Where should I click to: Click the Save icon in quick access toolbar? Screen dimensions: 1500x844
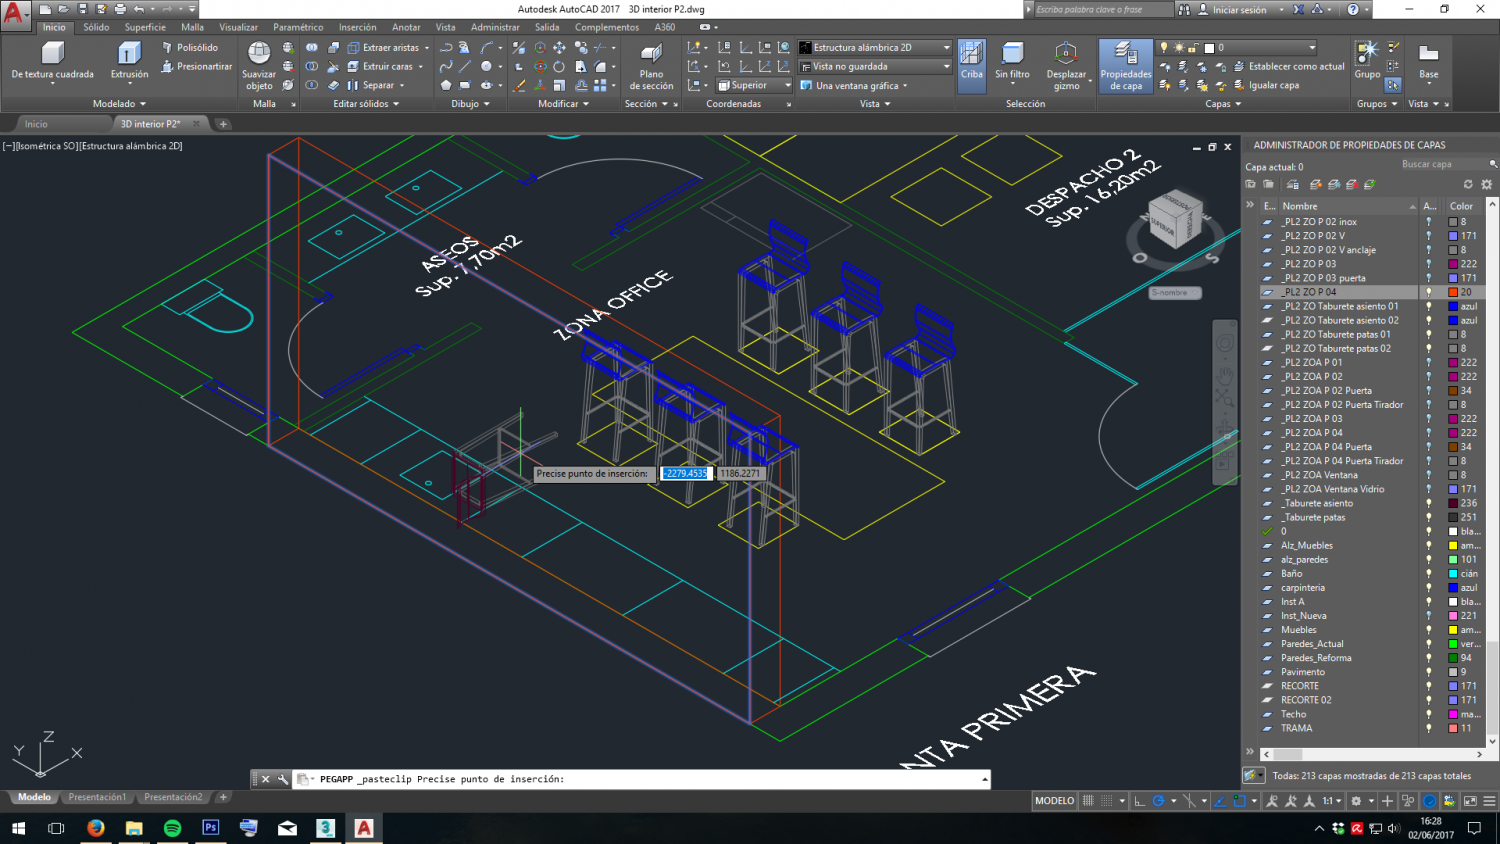pos(83,9)
